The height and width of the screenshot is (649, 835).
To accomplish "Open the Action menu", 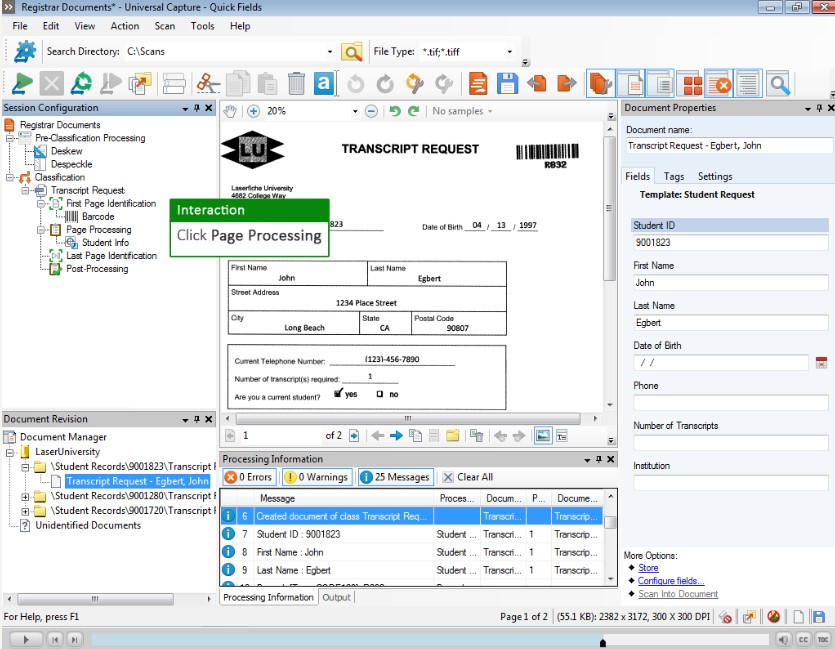I will 125,26.
